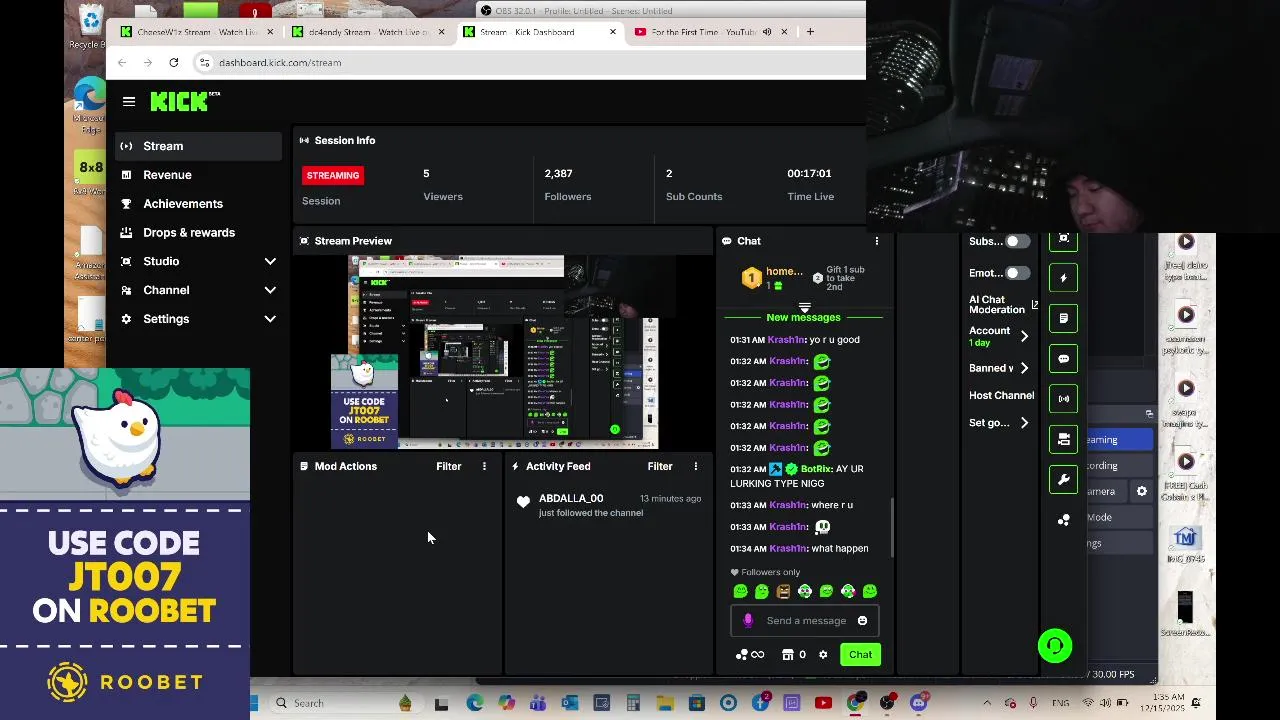Close the Stream Kick Dashboard tab
The image size is (1280, 720).
coord(613,32)
